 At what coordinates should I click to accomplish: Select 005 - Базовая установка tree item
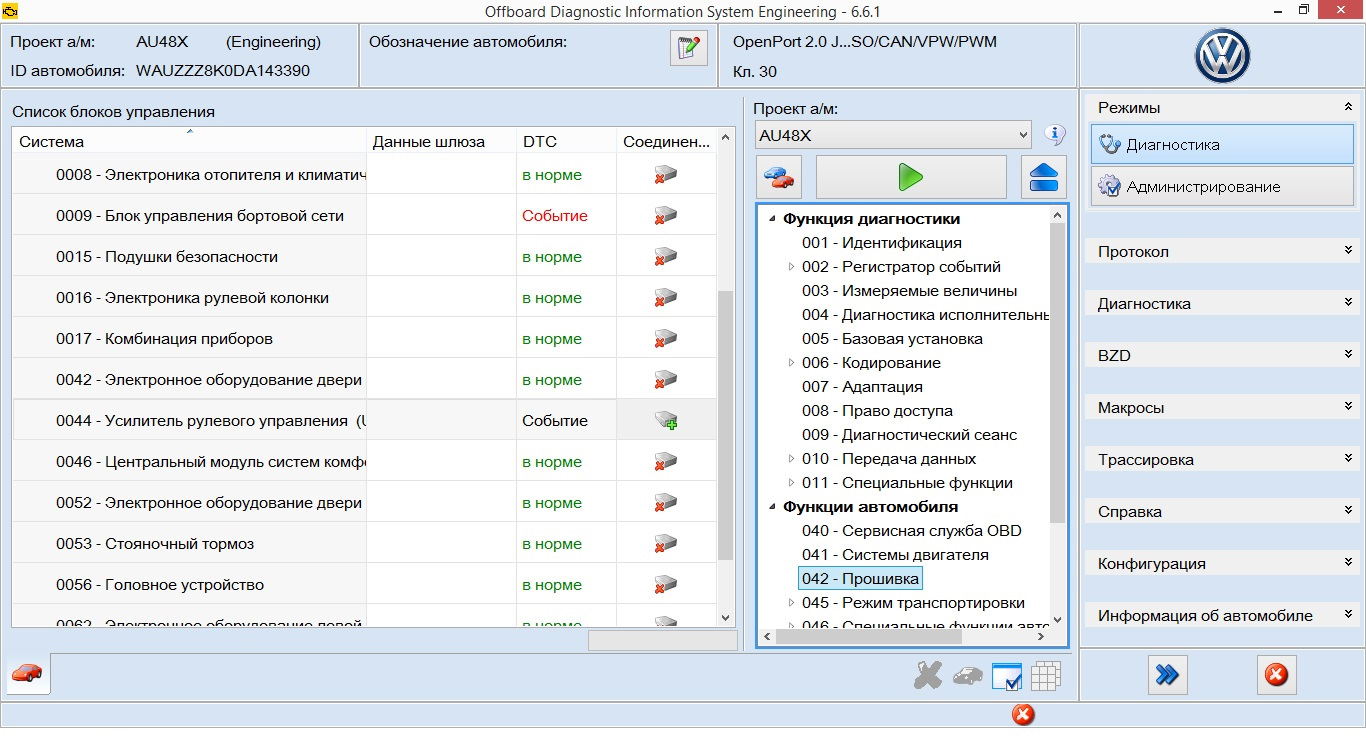pyautogui.click(x=892, y=339)
